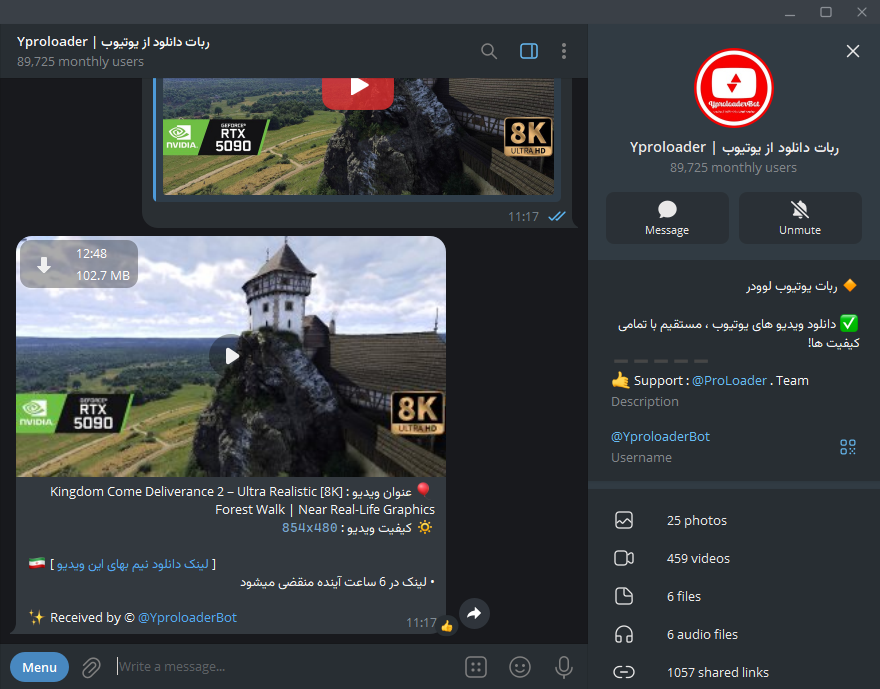
Task: Click the paperclip attach file icon
Action: coord(91,667)
